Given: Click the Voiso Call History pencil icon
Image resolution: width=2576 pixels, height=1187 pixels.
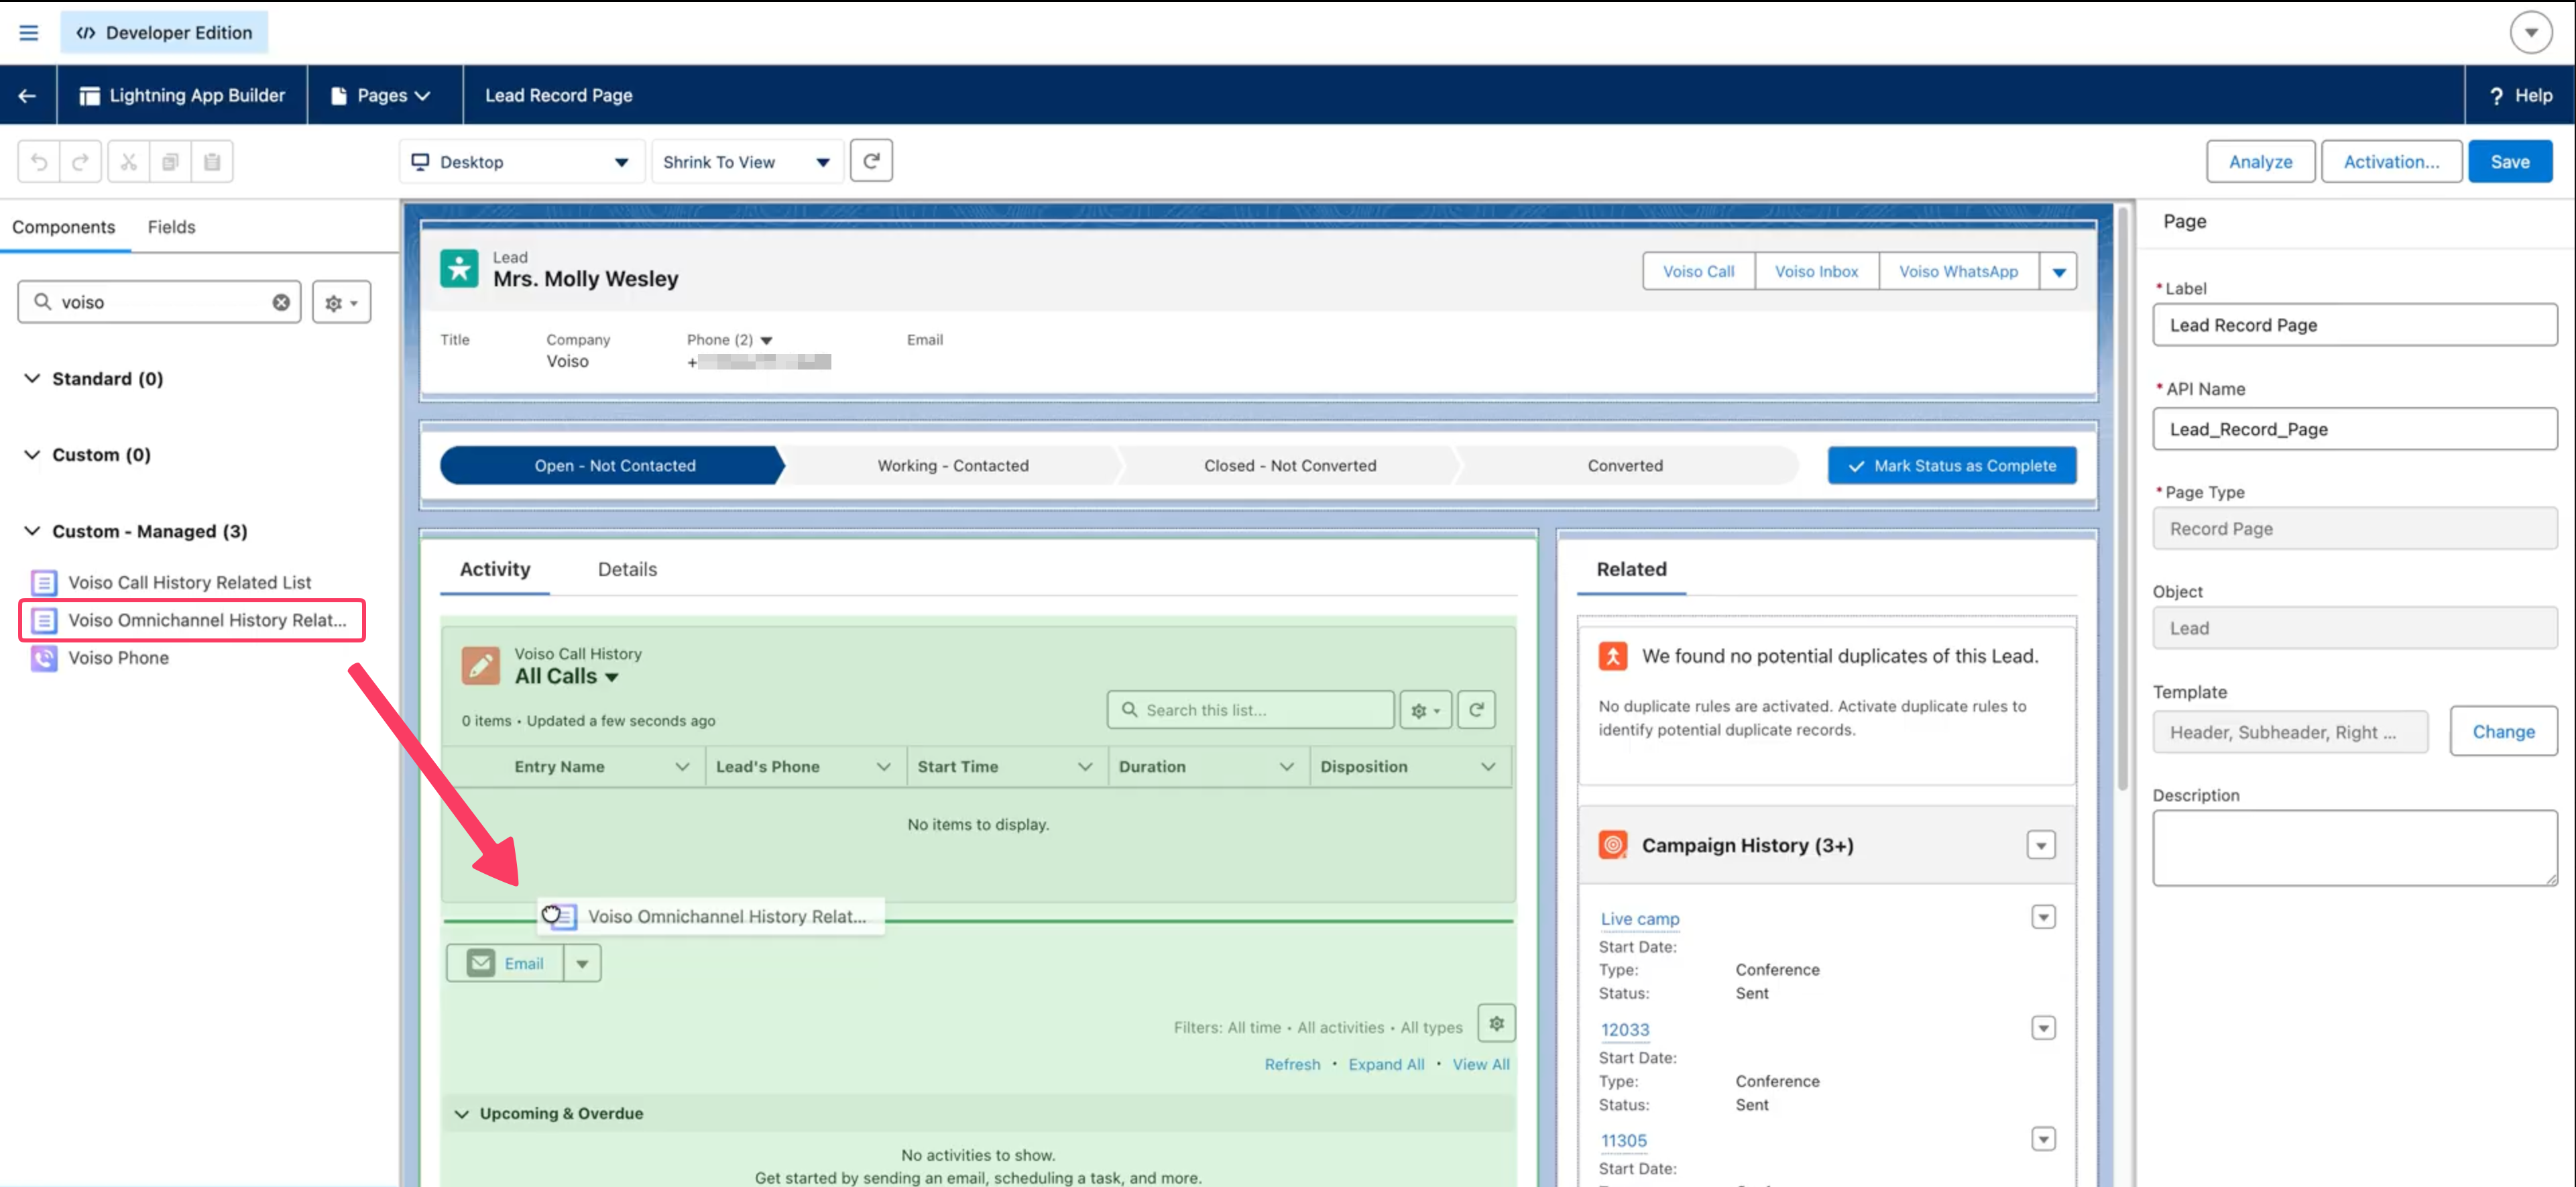Looking at the screenshot, I should pyautogui.click(x=481, y=665).
